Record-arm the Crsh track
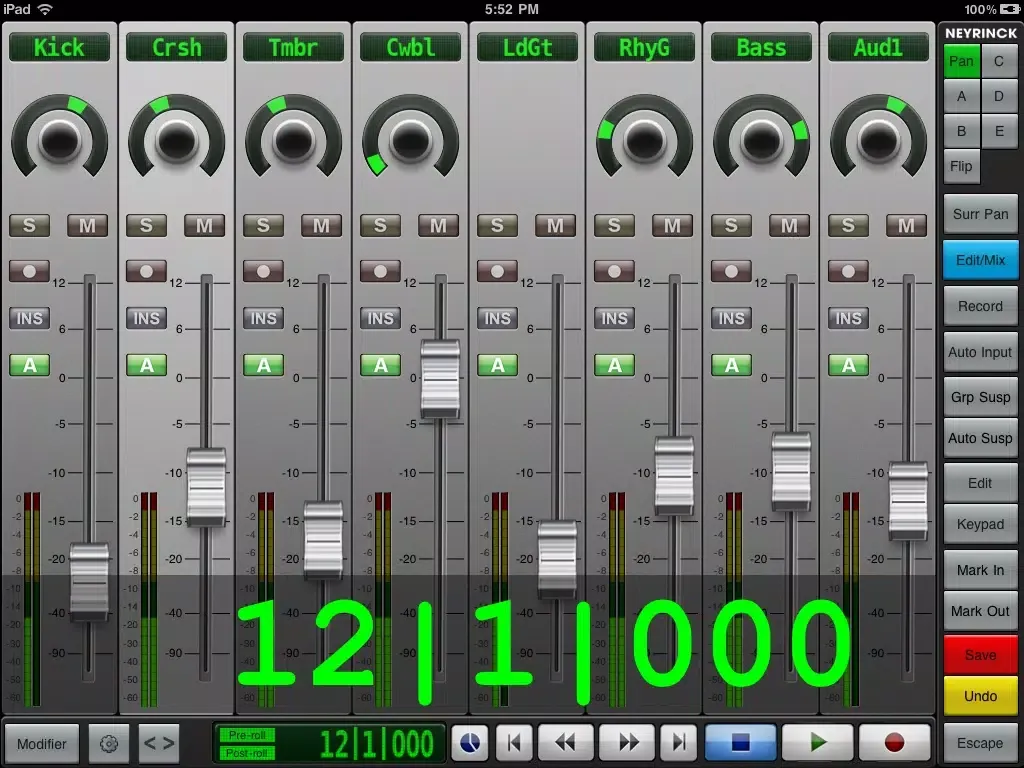Screen dimensions: 1024x768 pyautogui.click(x=146, y=271)
